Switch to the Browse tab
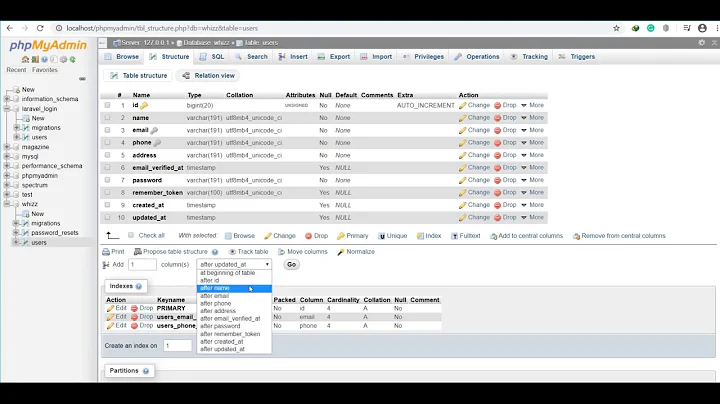The width and height of the screenshot is (720, 404). tap(122, 57)
